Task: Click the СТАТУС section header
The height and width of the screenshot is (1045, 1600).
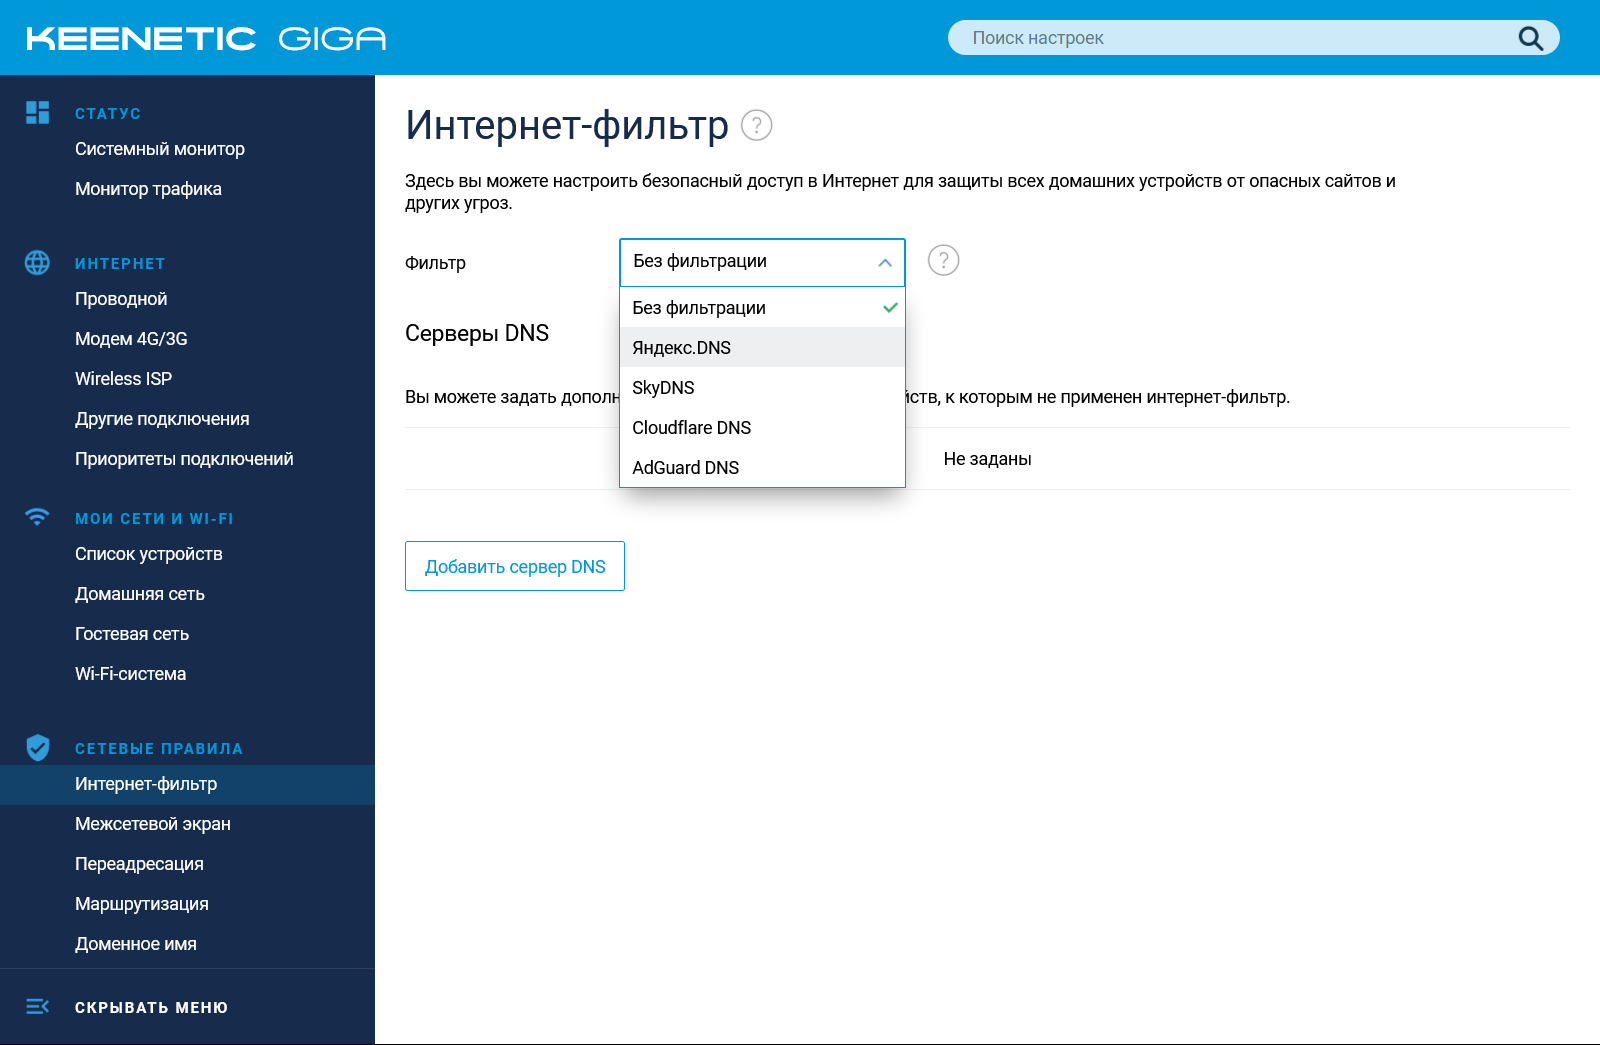Action: coord(108,113)
